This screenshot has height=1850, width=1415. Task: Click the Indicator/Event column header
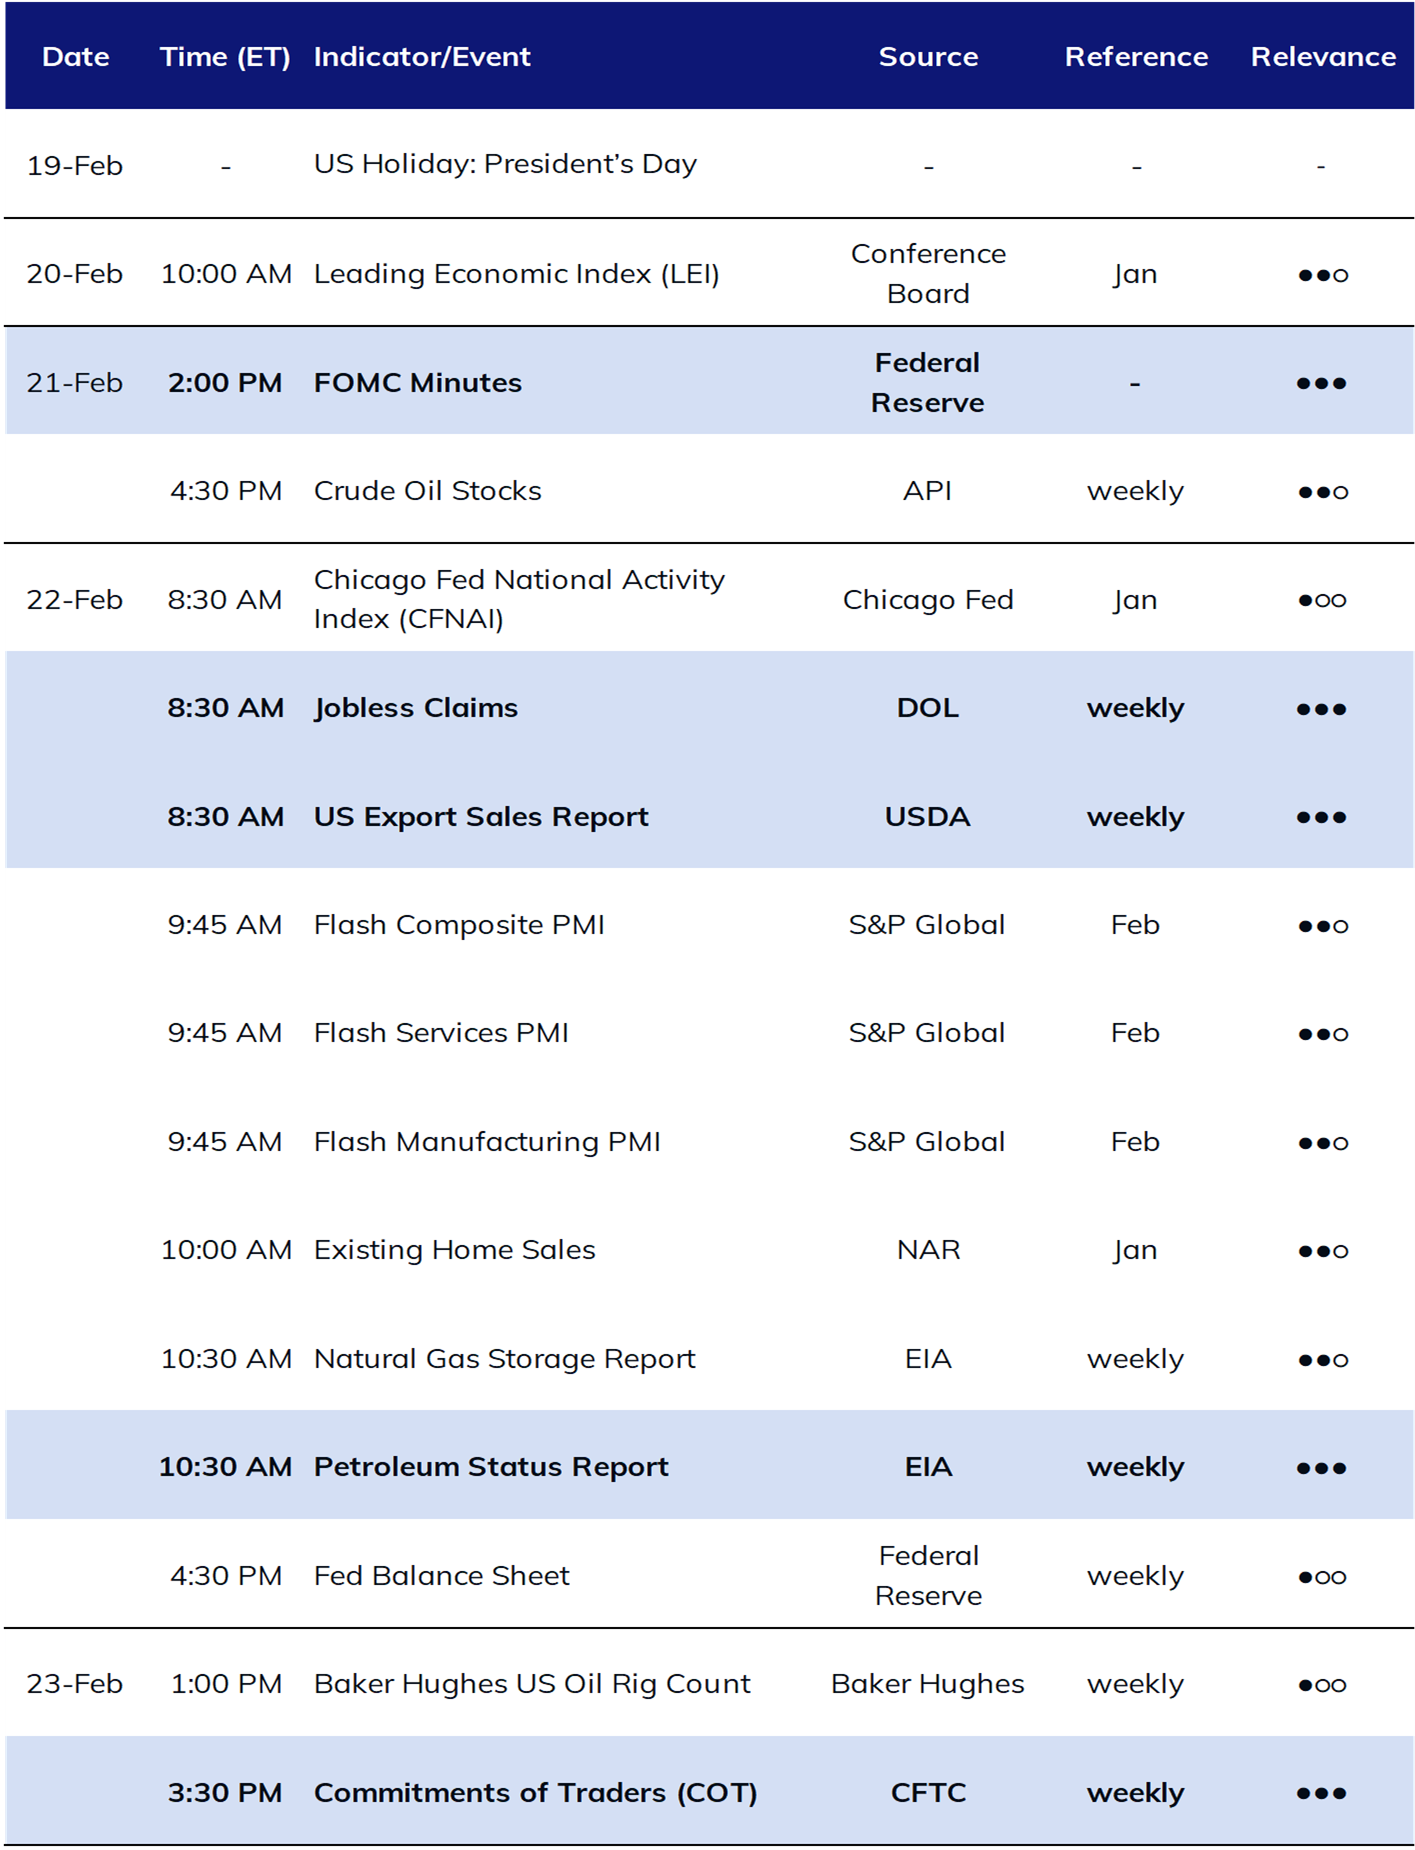[x=422, y=57]
